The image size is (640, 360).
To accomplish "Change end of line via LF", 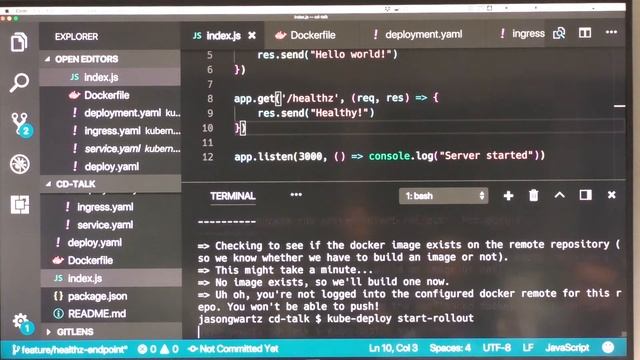I will tap(528, 348).
